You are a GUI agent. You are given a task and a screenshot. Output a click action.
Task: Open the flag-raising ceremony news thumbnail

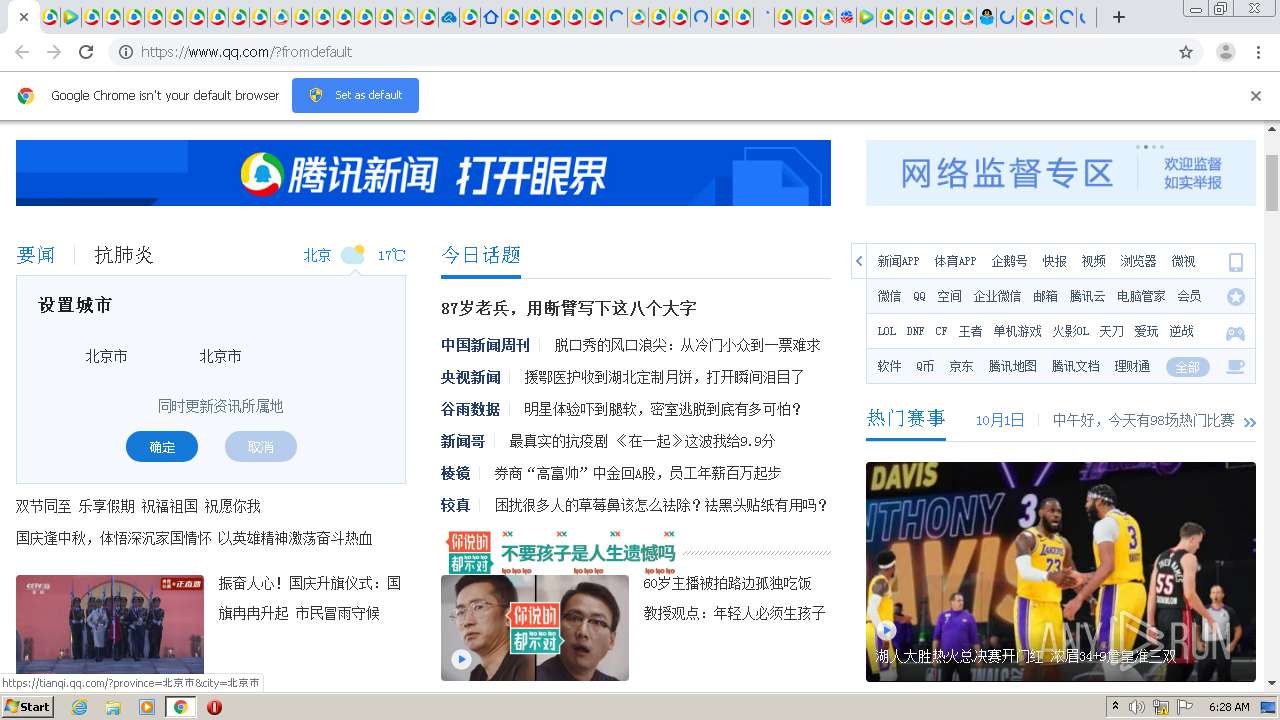click(110, 624)
